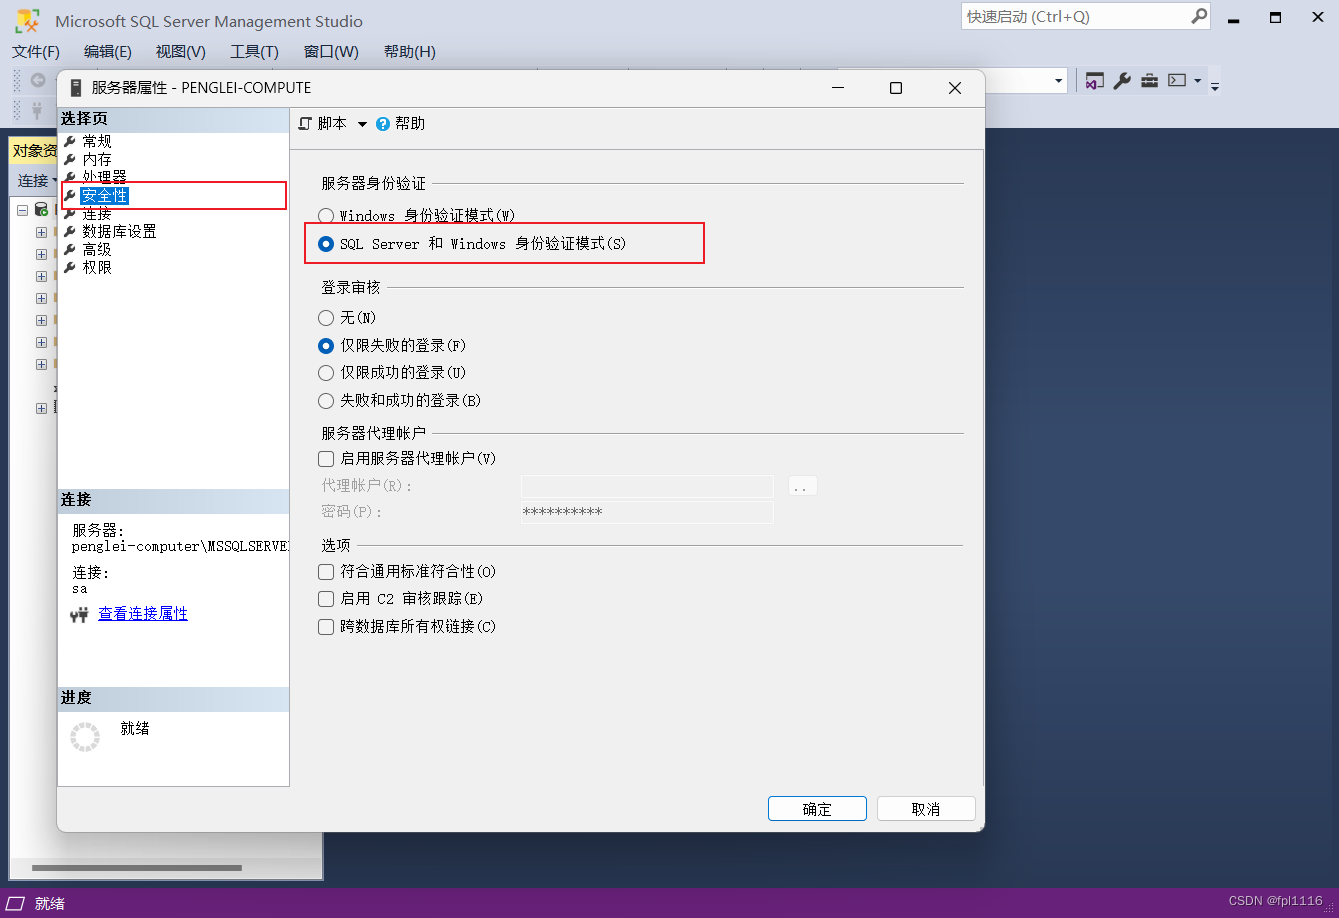Check 符合通用标准符合性(O) option
Screen dimensions: 1339x918
(325, 571)
